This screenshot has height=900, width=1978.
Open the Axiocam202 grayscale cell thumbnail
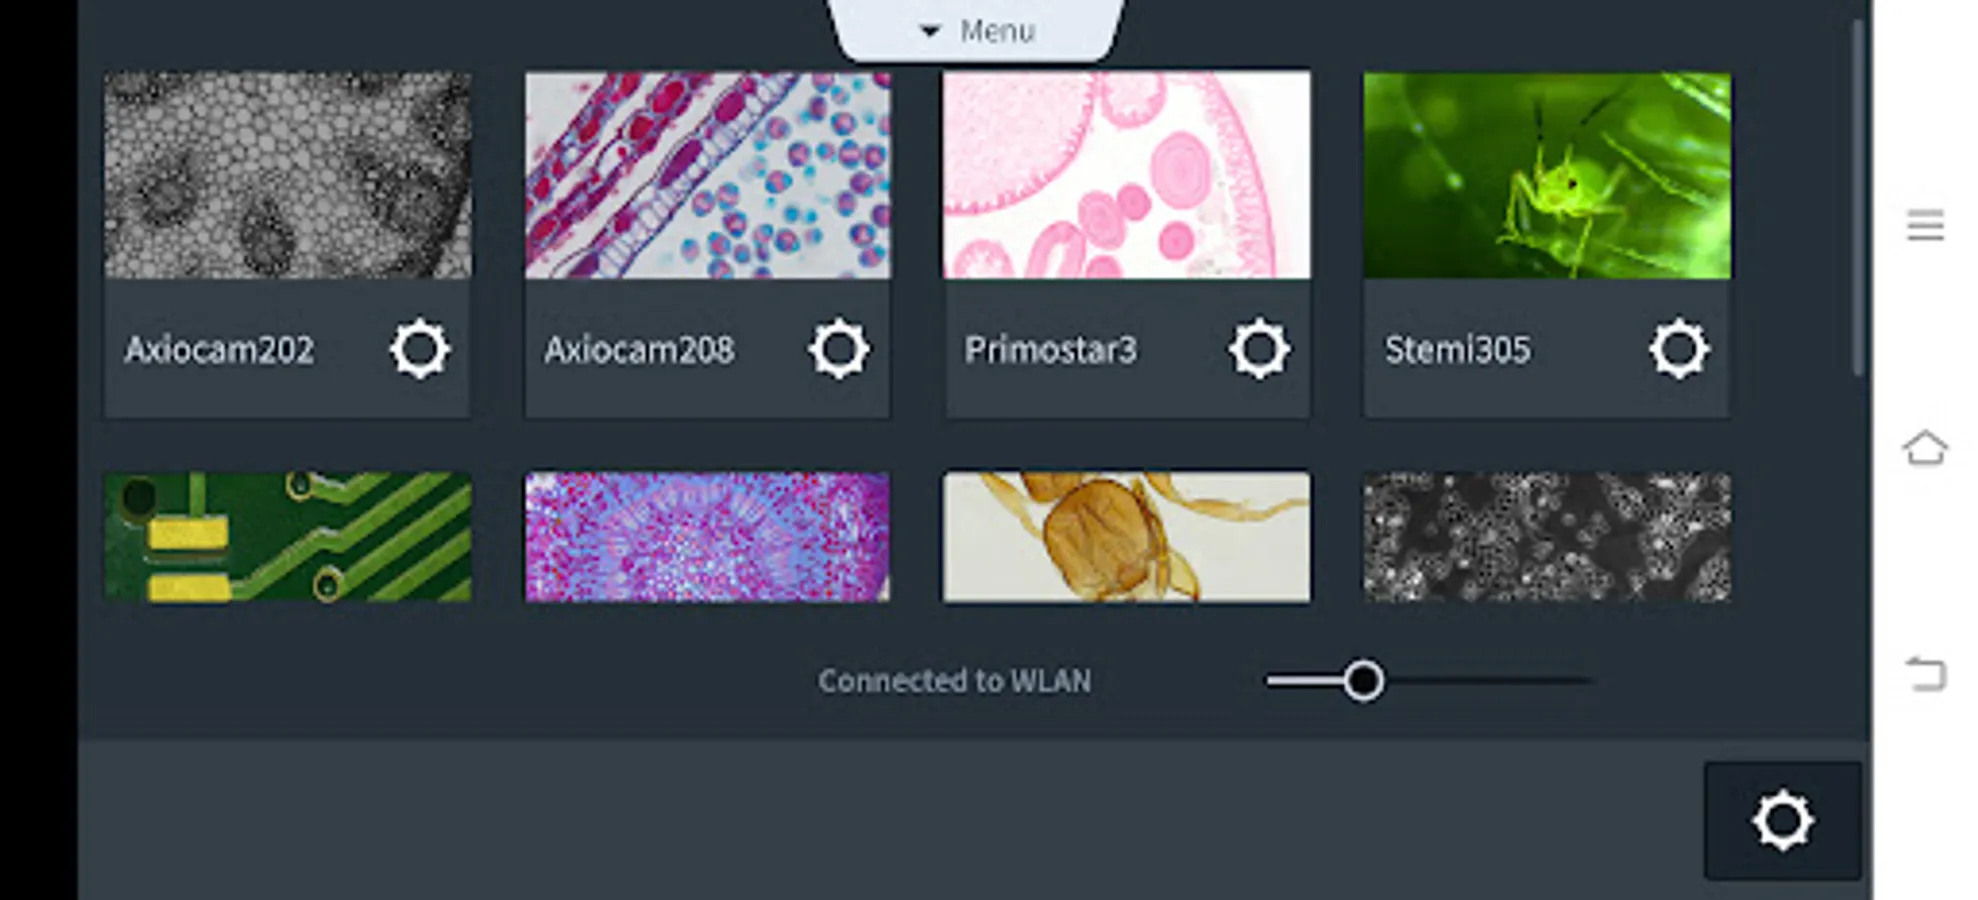coord(288,175)
